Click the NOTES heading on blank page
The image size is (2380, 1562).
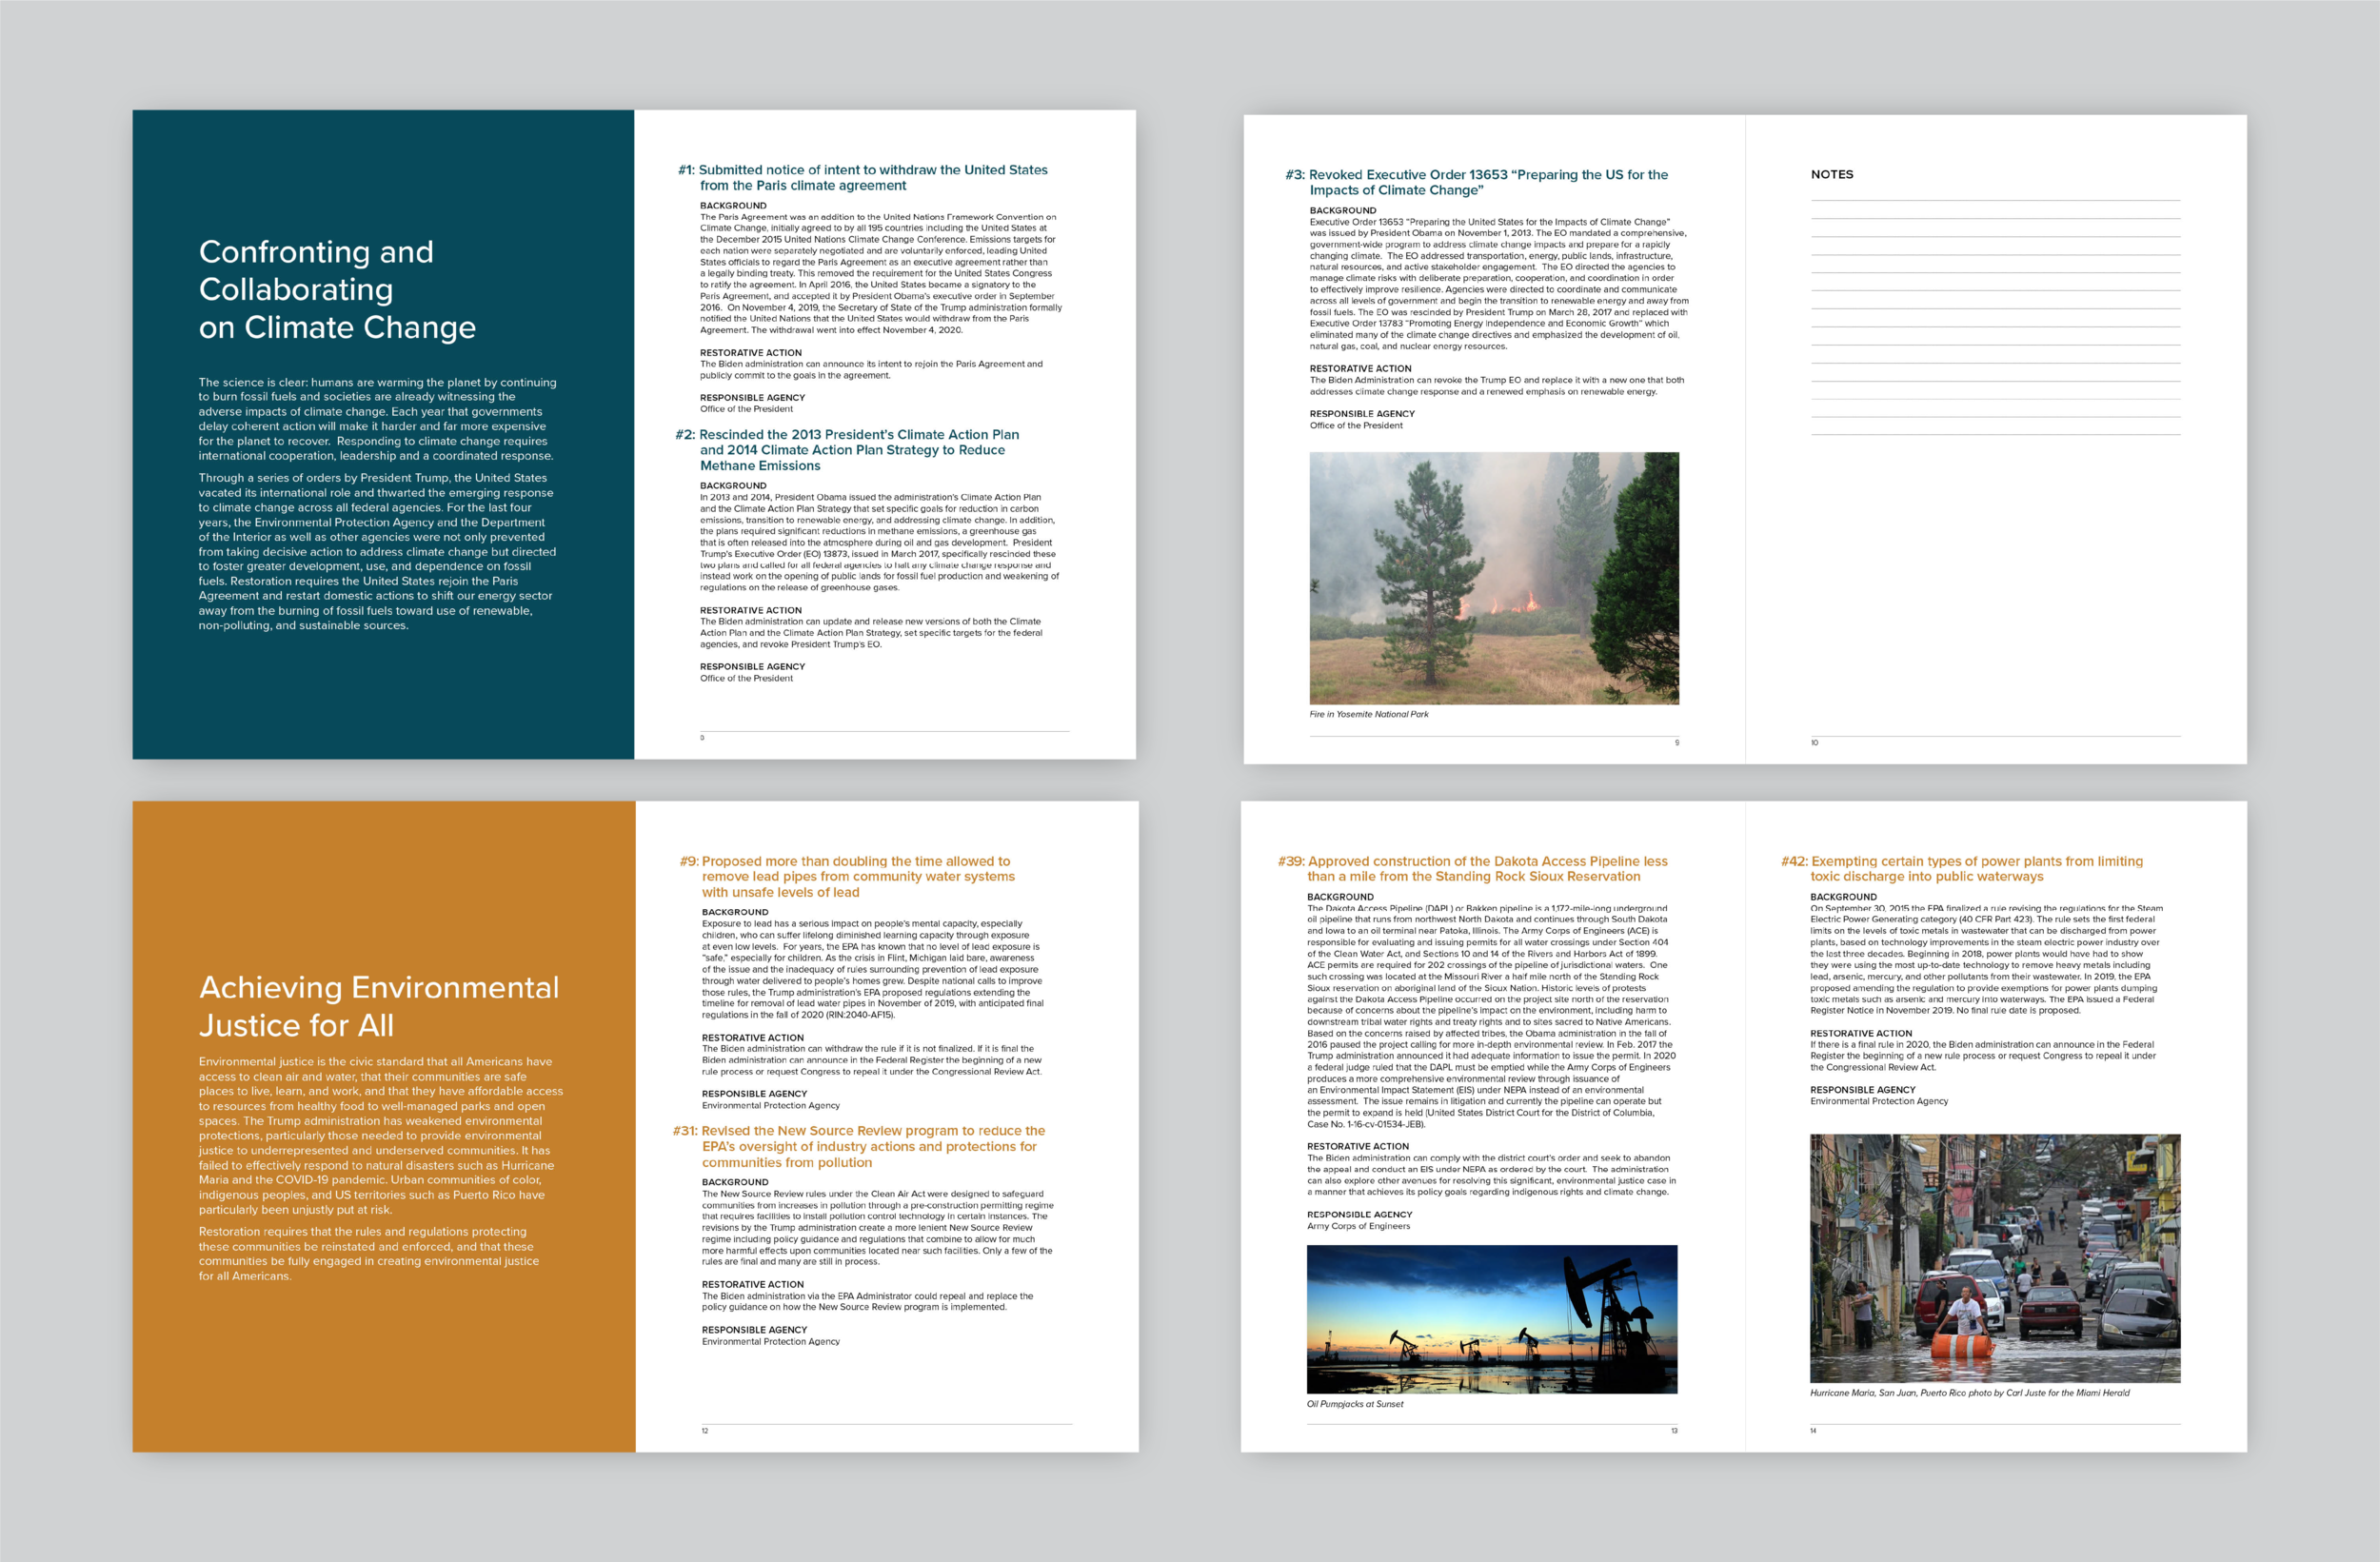click(x=1831, y=174)
